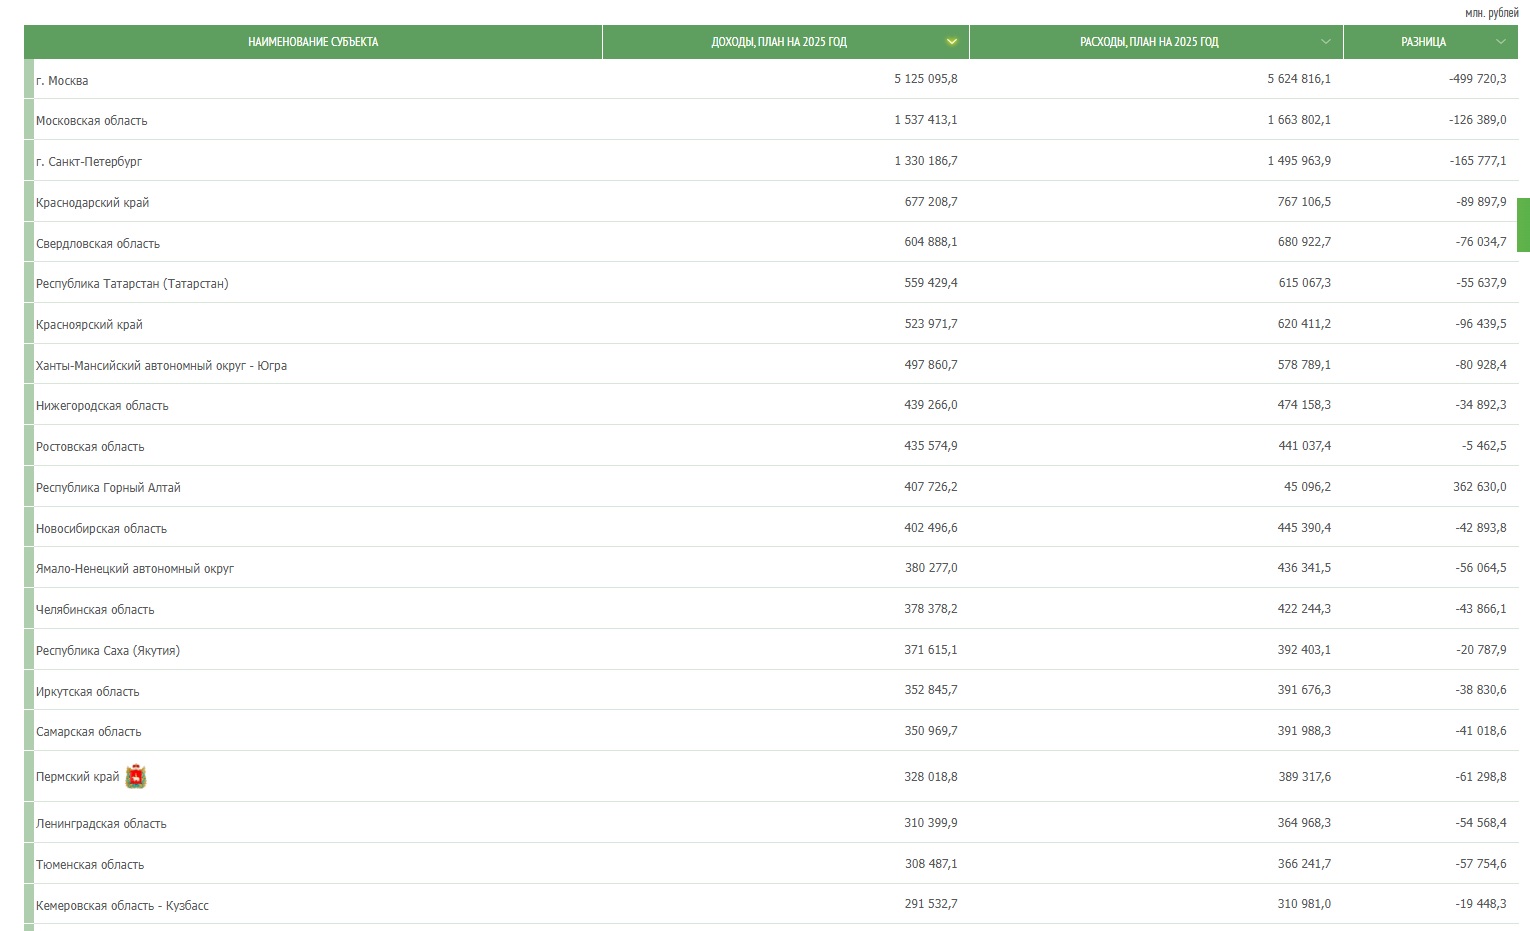This screenshot has width=1530, height=931.
Task: Select Новосибирская область row name
Action: [101, 529]
